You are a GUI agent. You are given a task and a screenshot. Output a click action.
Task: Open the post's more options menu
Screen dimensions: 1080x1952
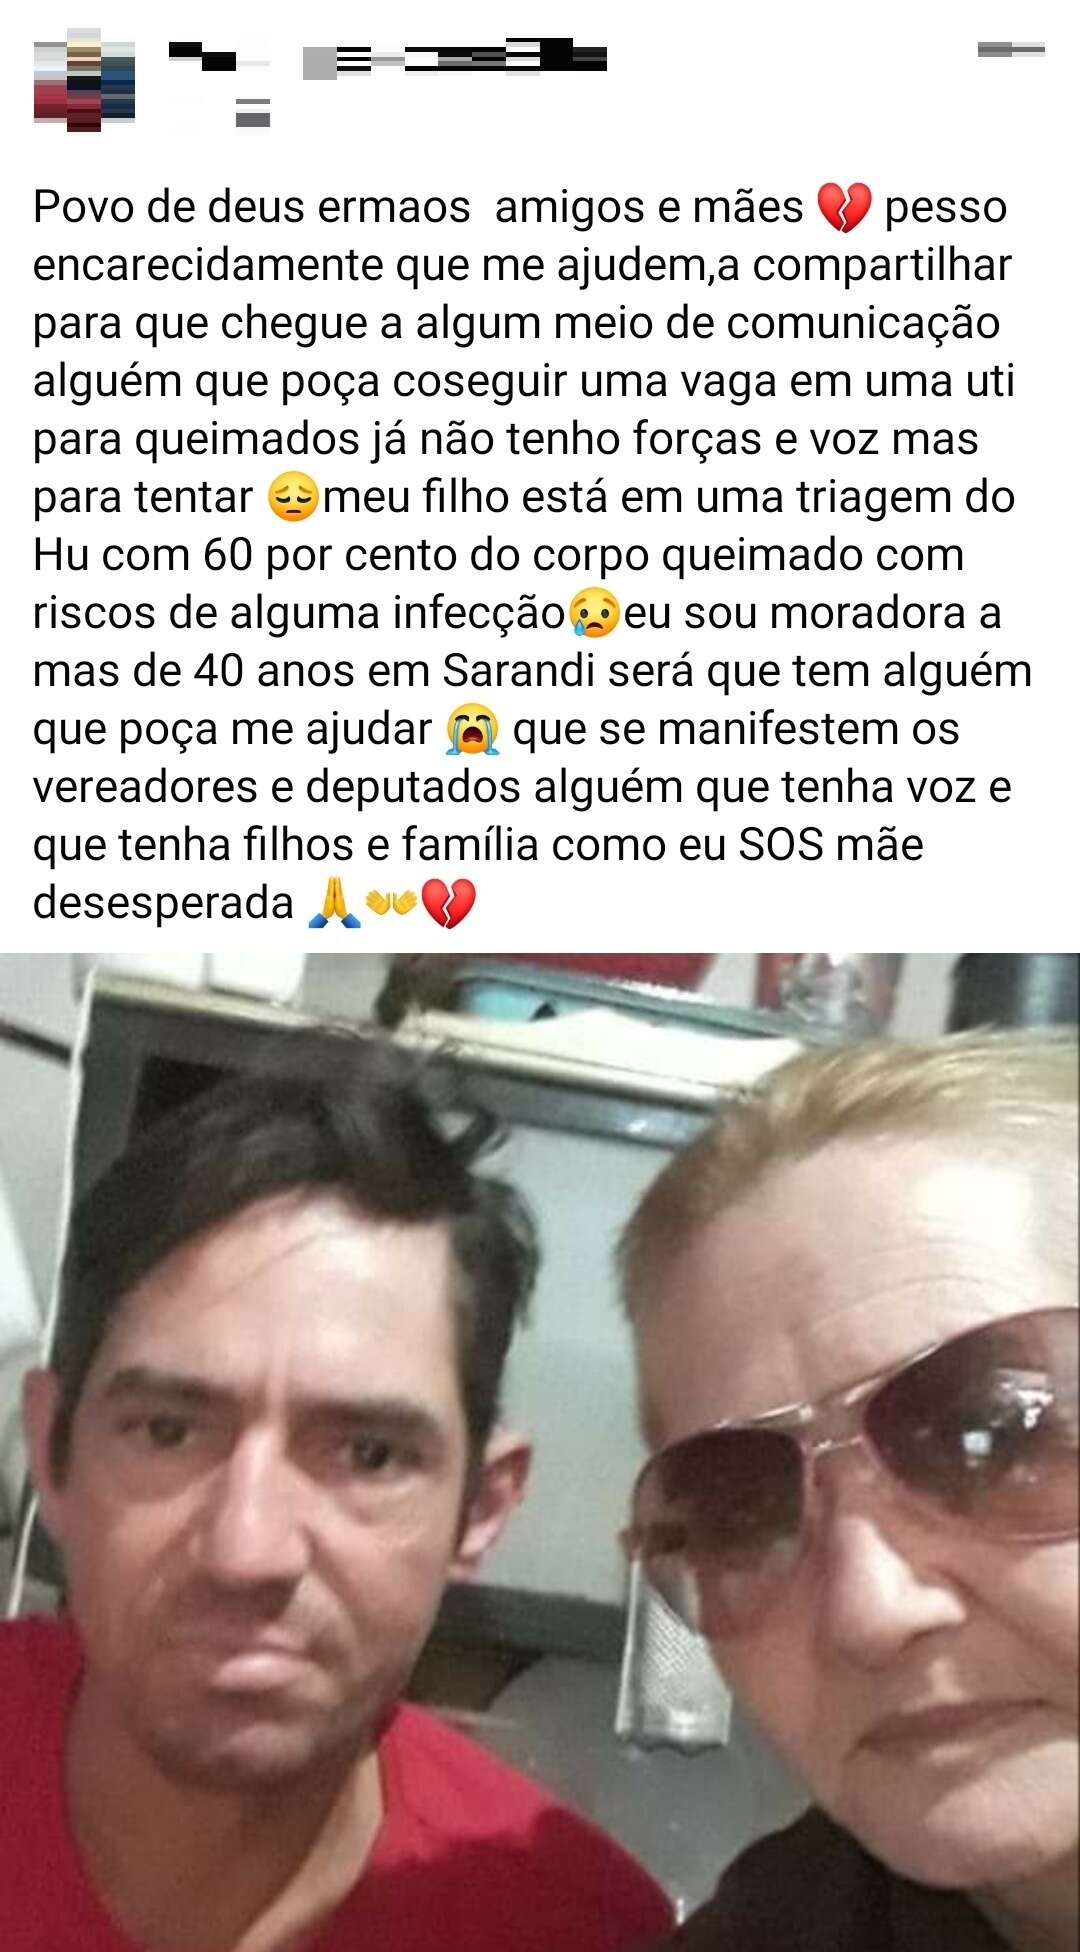(x=1011, y=49)
